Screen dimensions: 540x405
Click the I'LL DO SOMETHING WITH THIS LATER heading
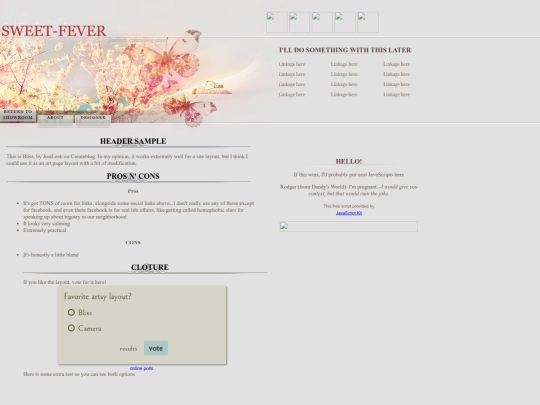(x=345, y=50)
